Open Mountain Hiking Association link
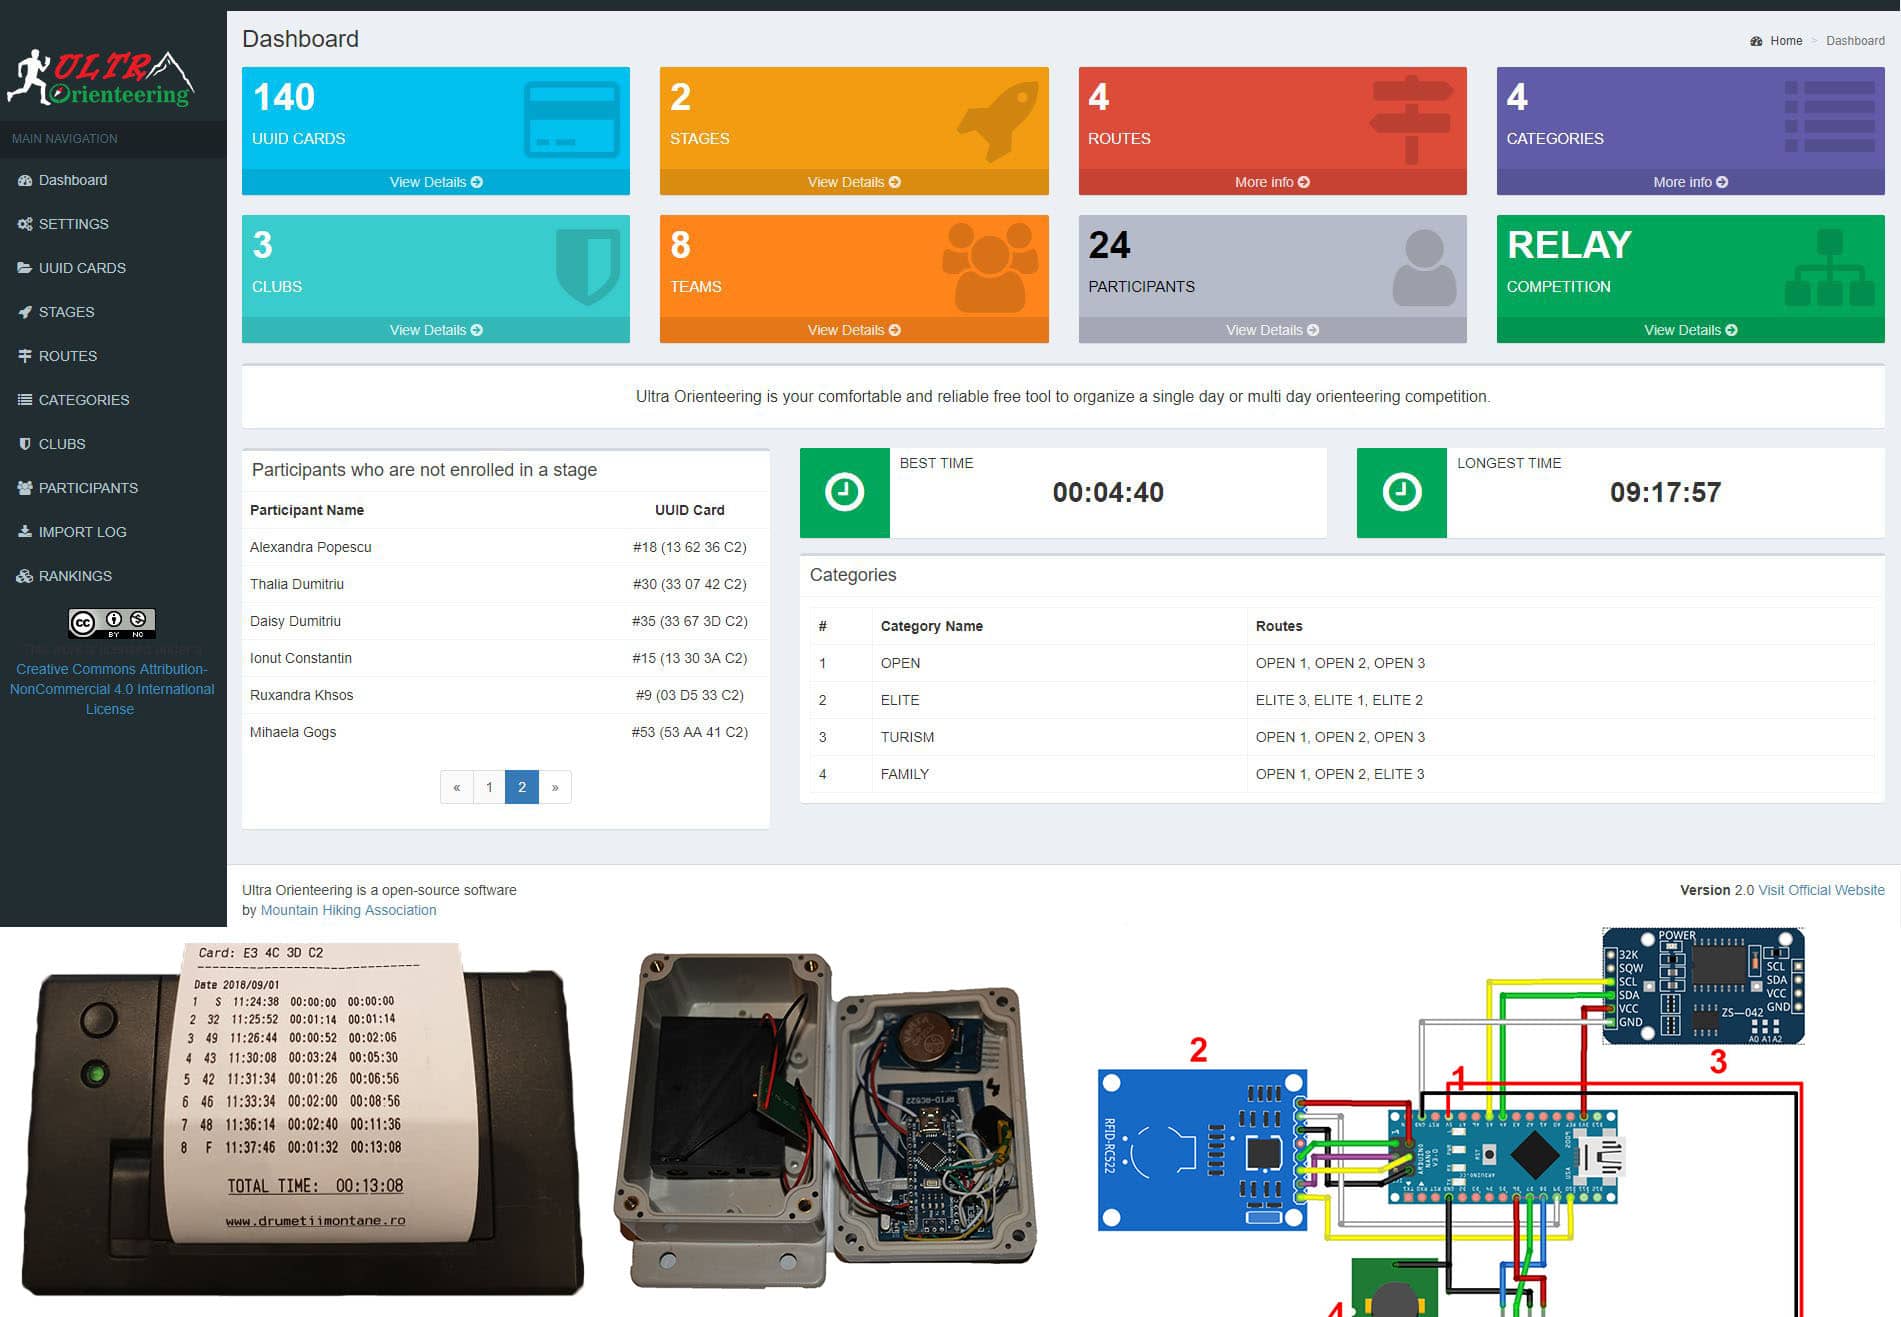Screen dimensions: 1901x1317 [348, 910]
